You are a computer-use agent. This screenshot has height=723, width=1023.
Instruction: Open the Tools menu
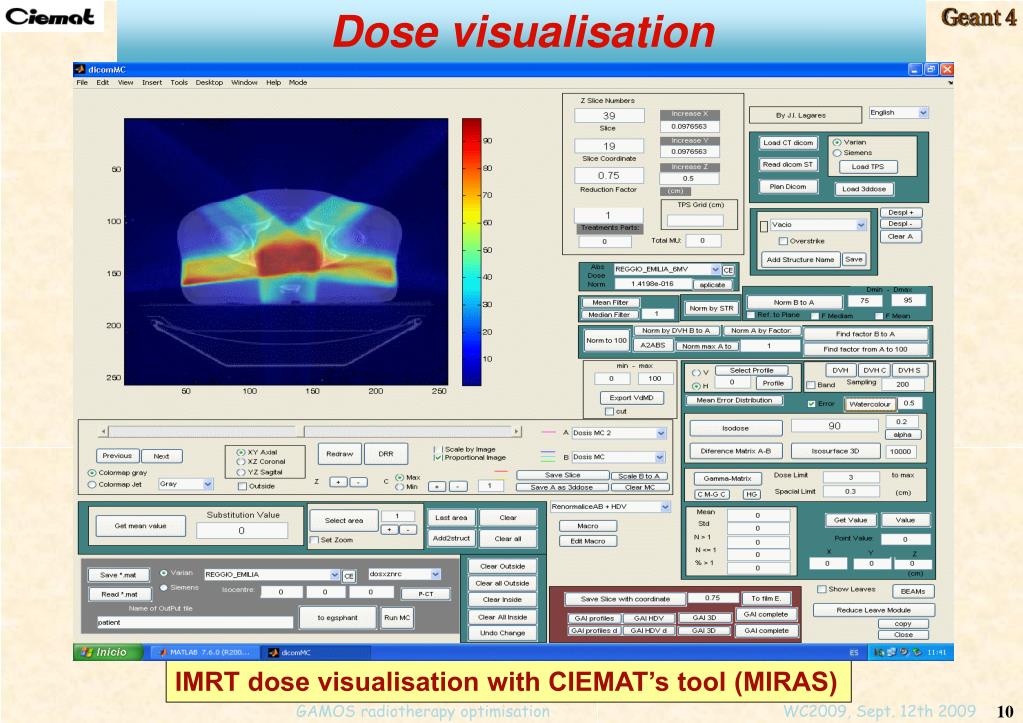(x=179, y=83)
